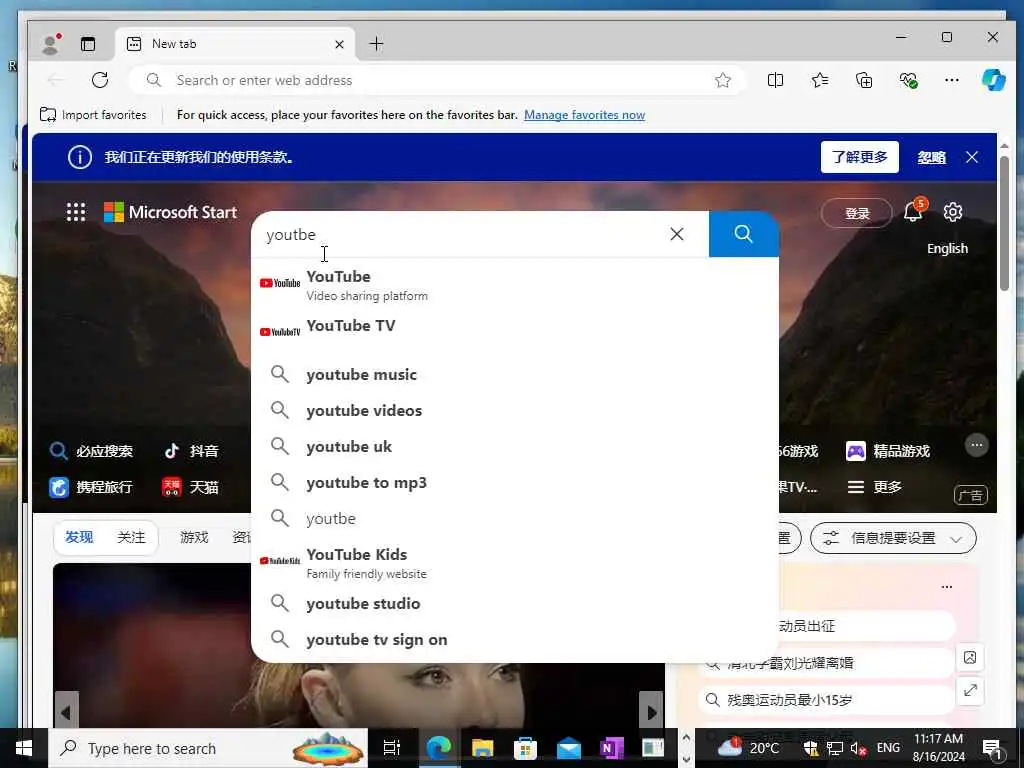Open Task View on taskbar
This screenshot has width=1024, height=768.
coord(391,748)
